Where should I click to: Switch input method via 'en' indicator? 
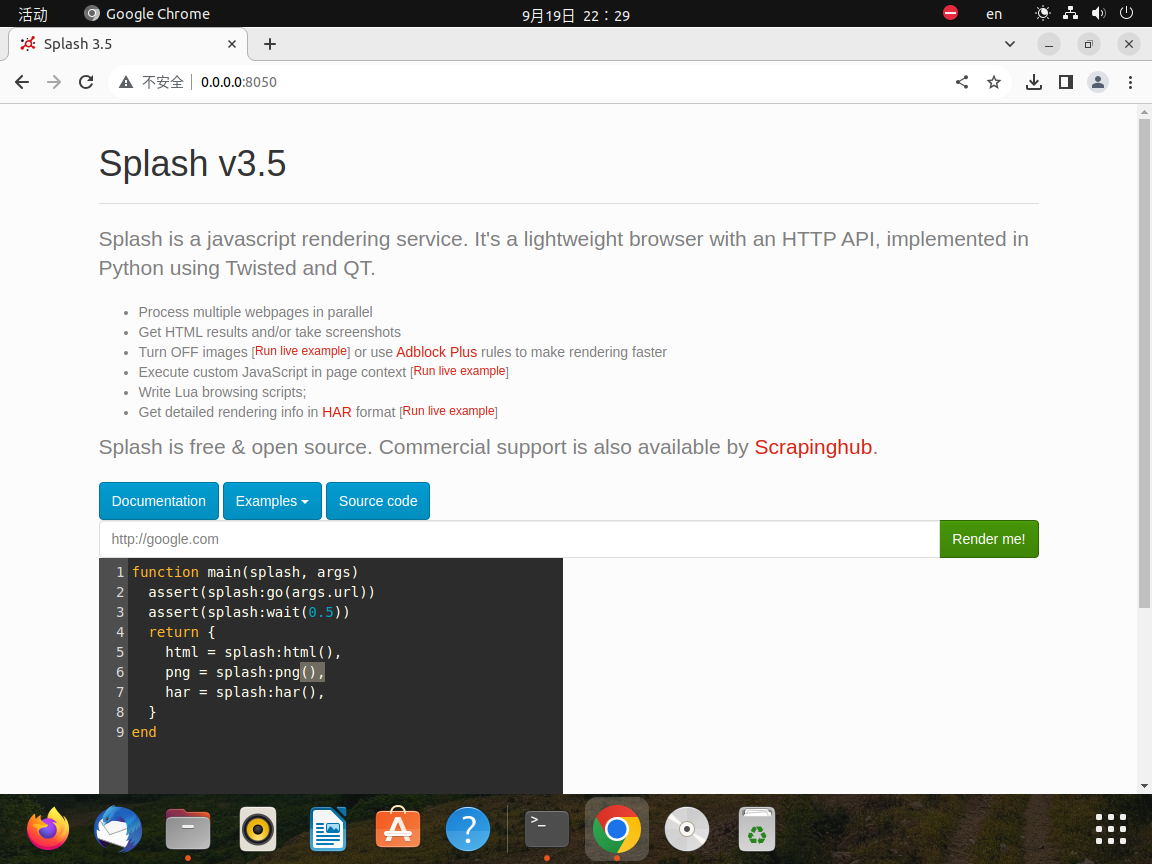pyautogui.click(x=994, y=14)
